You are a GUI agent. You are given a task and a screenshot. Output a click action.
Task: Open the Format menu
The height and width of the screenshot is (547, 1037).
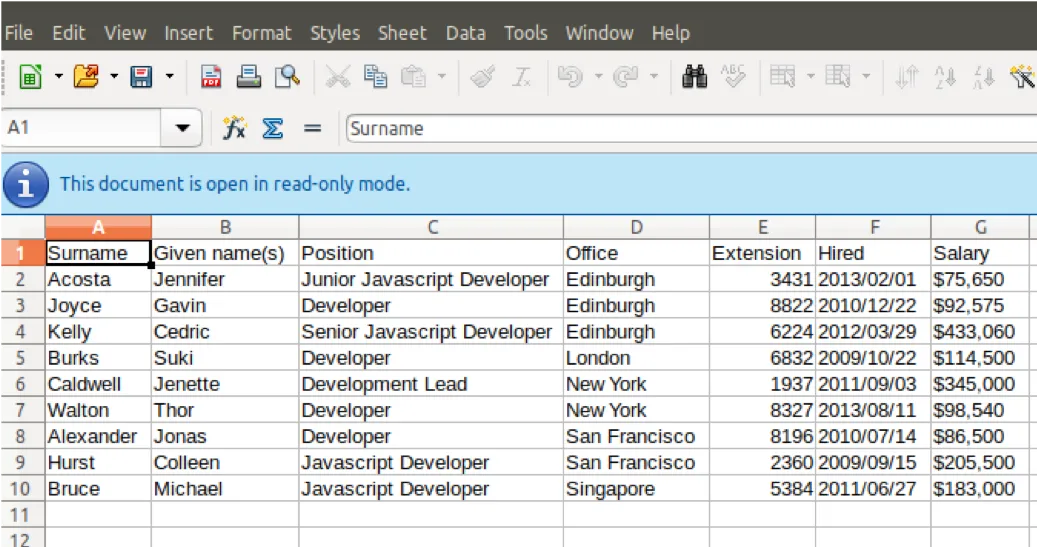261,33
